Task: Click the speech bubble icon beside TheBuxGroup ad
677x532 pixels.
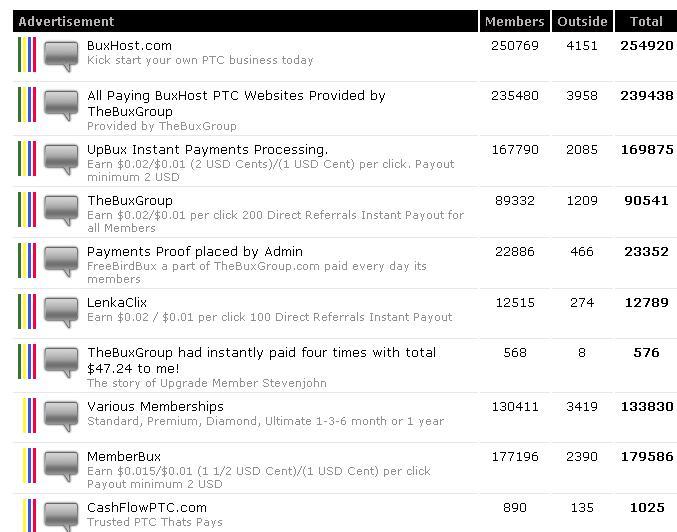Action: (61, 210)
